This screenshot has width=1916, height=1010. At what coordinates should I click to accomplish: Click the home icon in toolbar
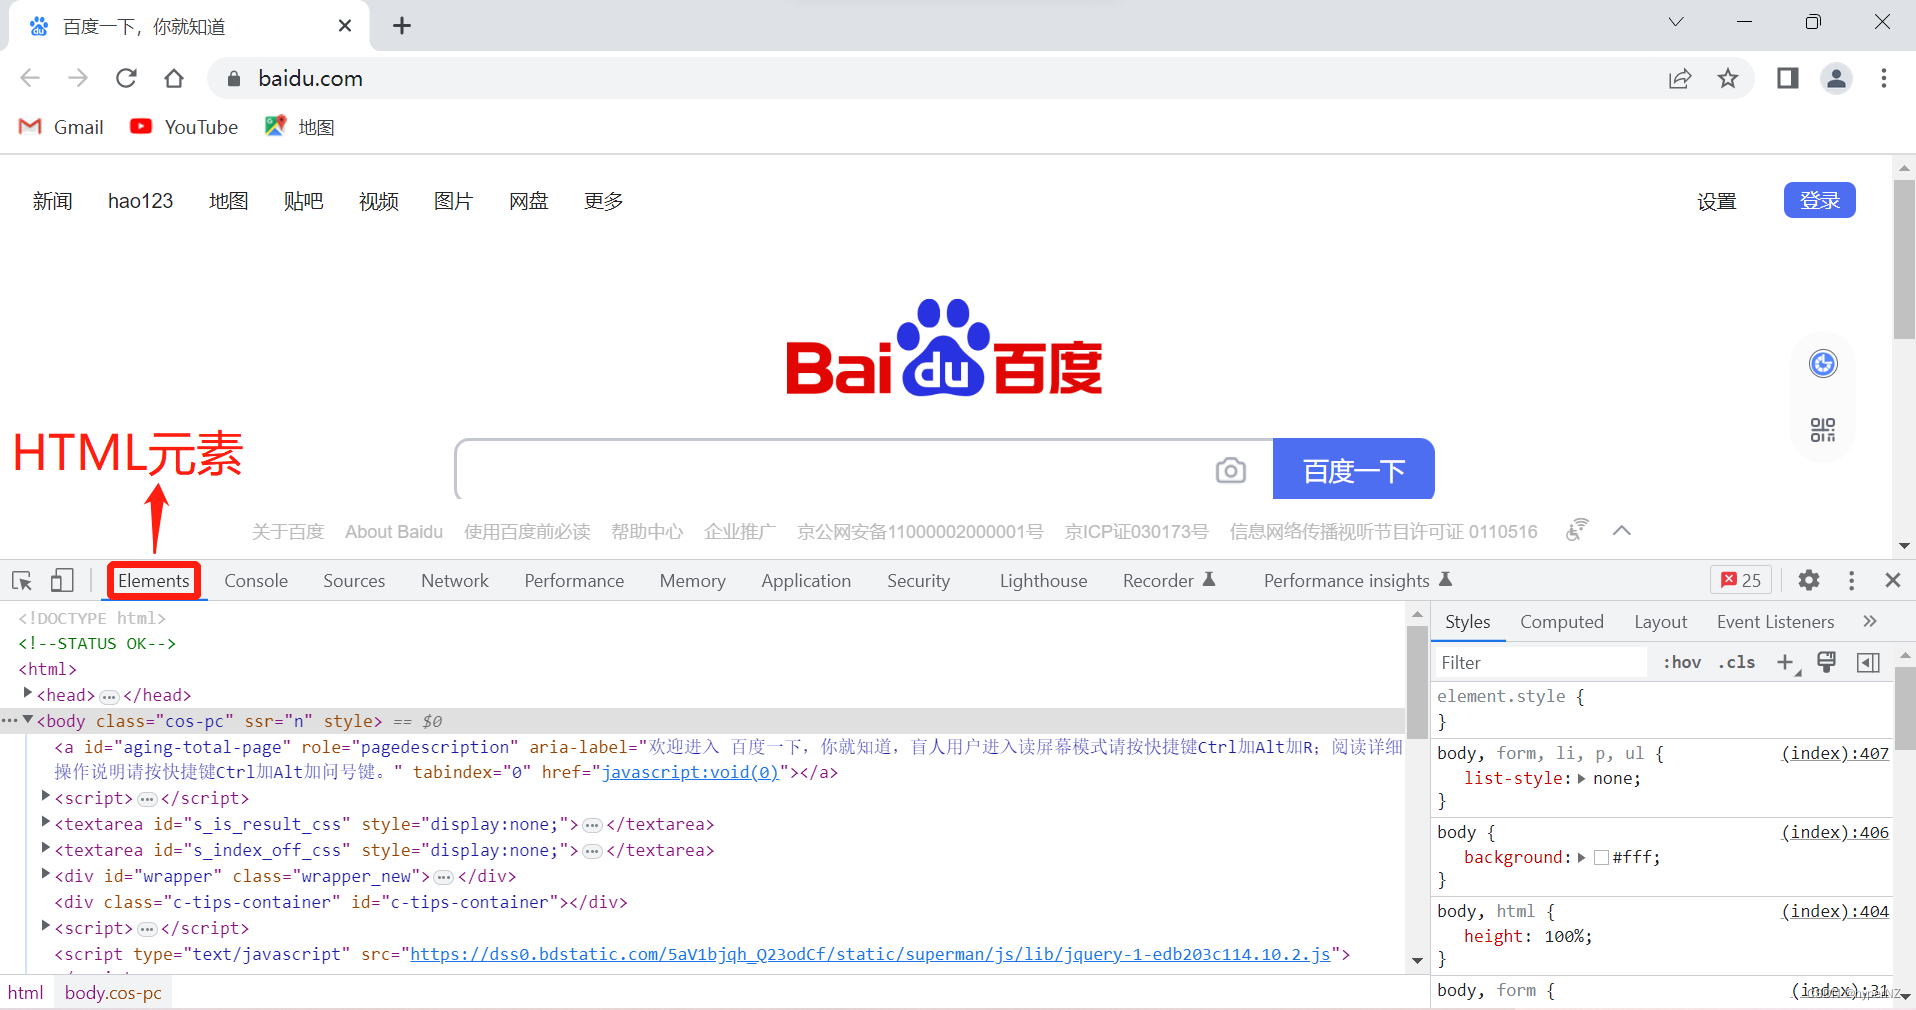pos(174,78)
